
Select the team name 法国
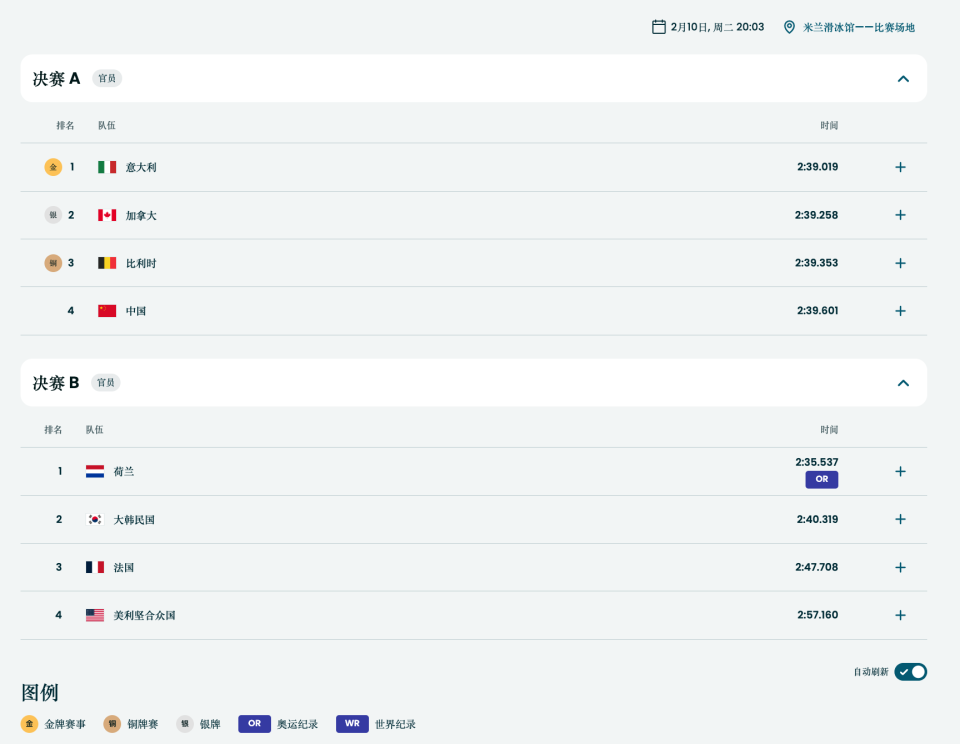point(124,568)
